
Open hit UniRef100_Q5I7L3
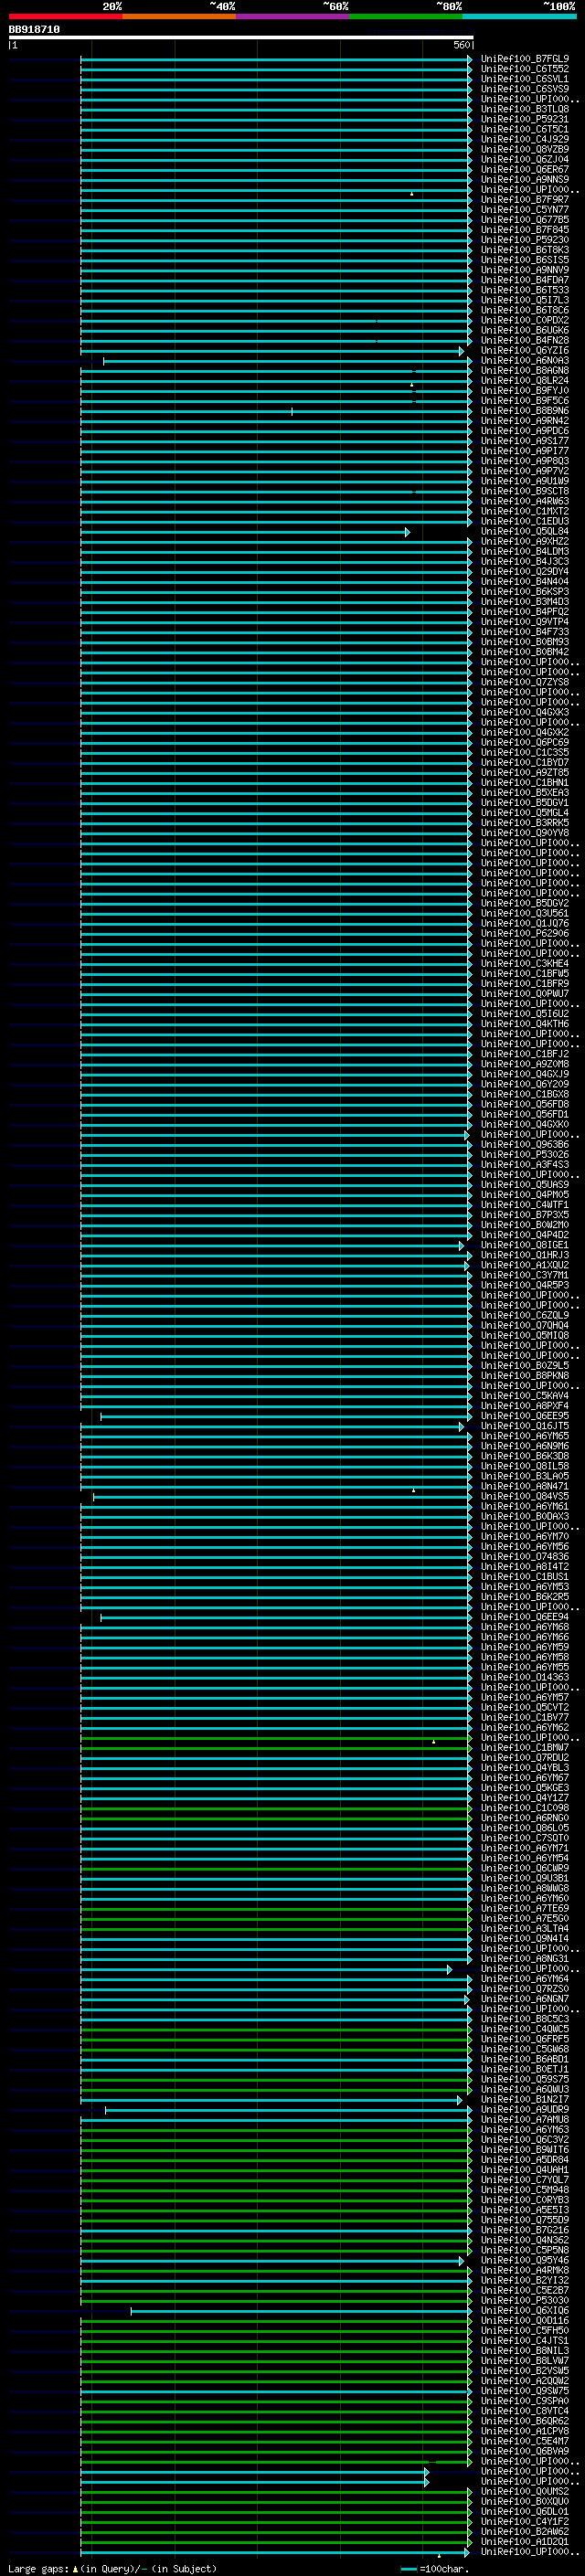524,300
